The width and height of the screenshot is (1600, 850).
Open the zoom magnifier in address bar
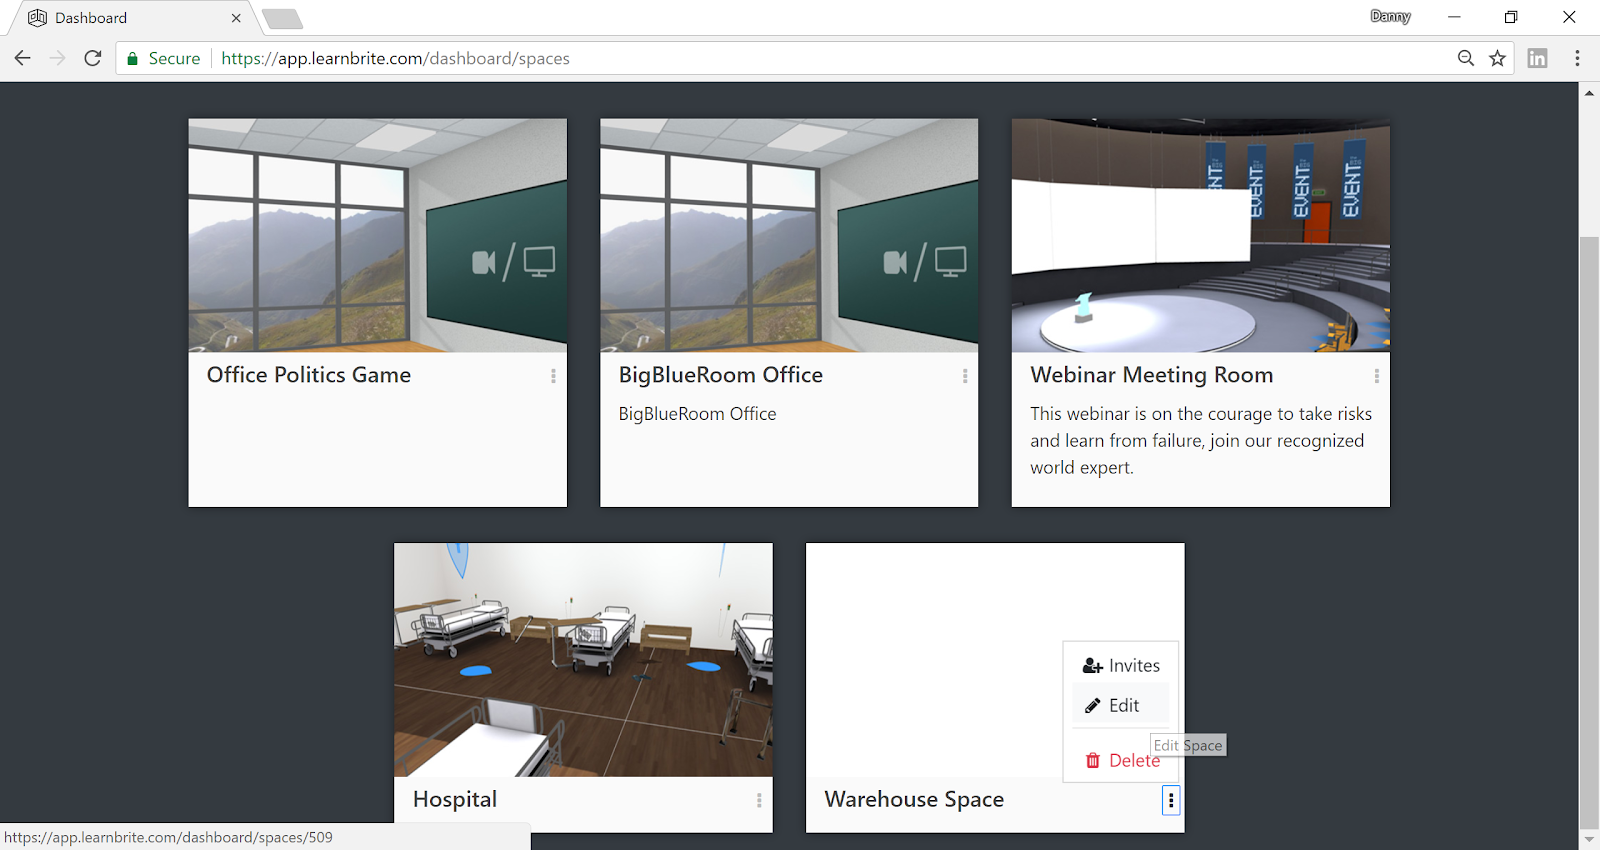[1466, 58]
